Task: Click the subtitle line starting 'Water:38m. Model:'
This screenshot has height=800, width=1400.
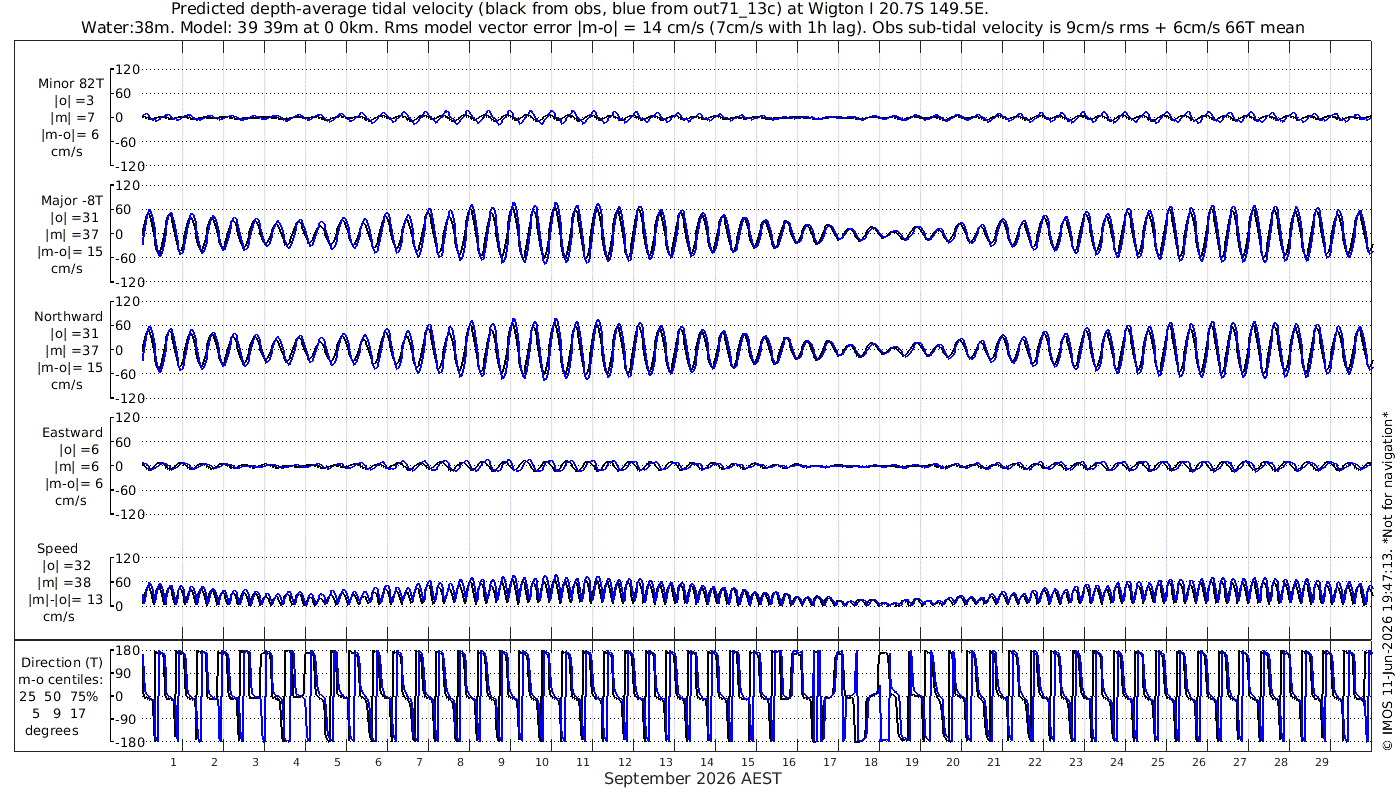Action: coord(693,27)
